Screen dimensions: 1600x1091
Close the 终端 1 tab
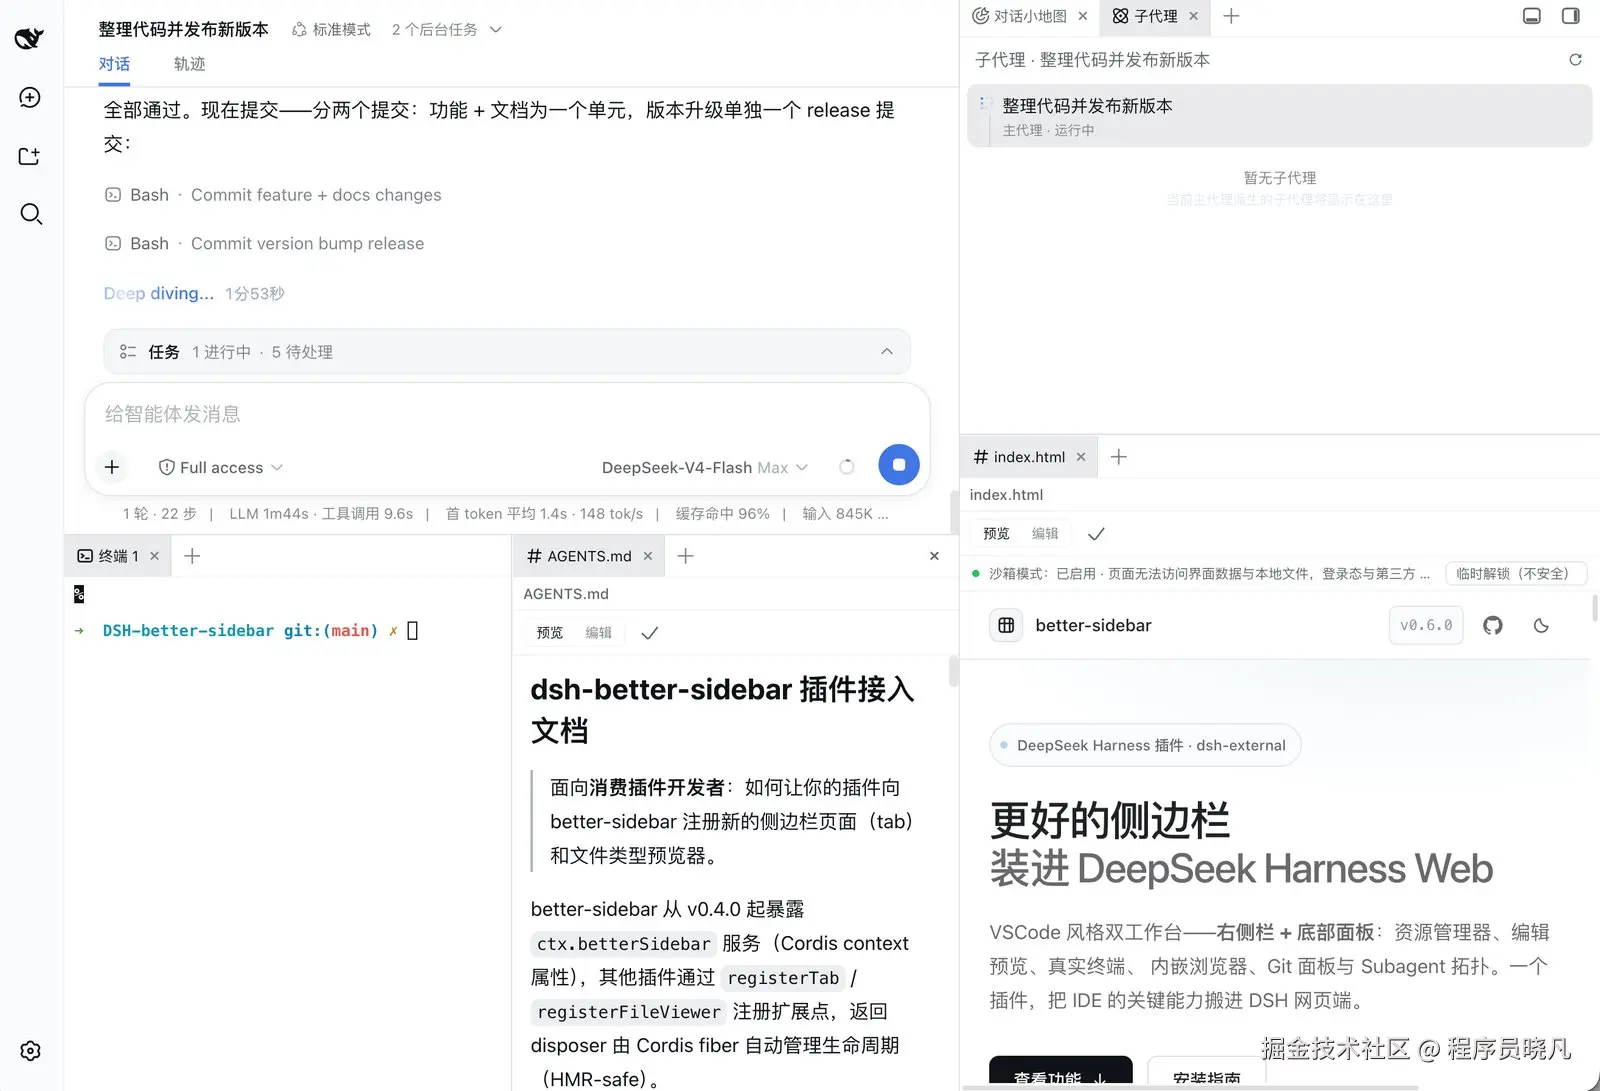pyautogui.click(x=154, y=556)
